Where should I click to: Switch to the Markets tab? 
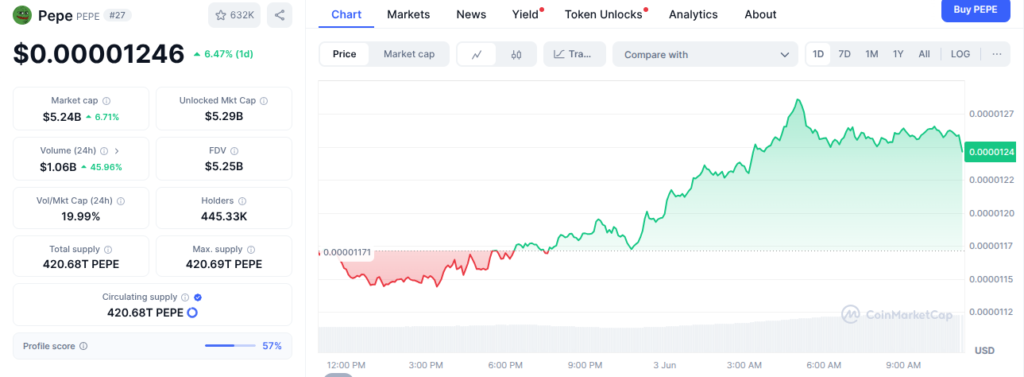pyautogui.click(x=408, y=14)
